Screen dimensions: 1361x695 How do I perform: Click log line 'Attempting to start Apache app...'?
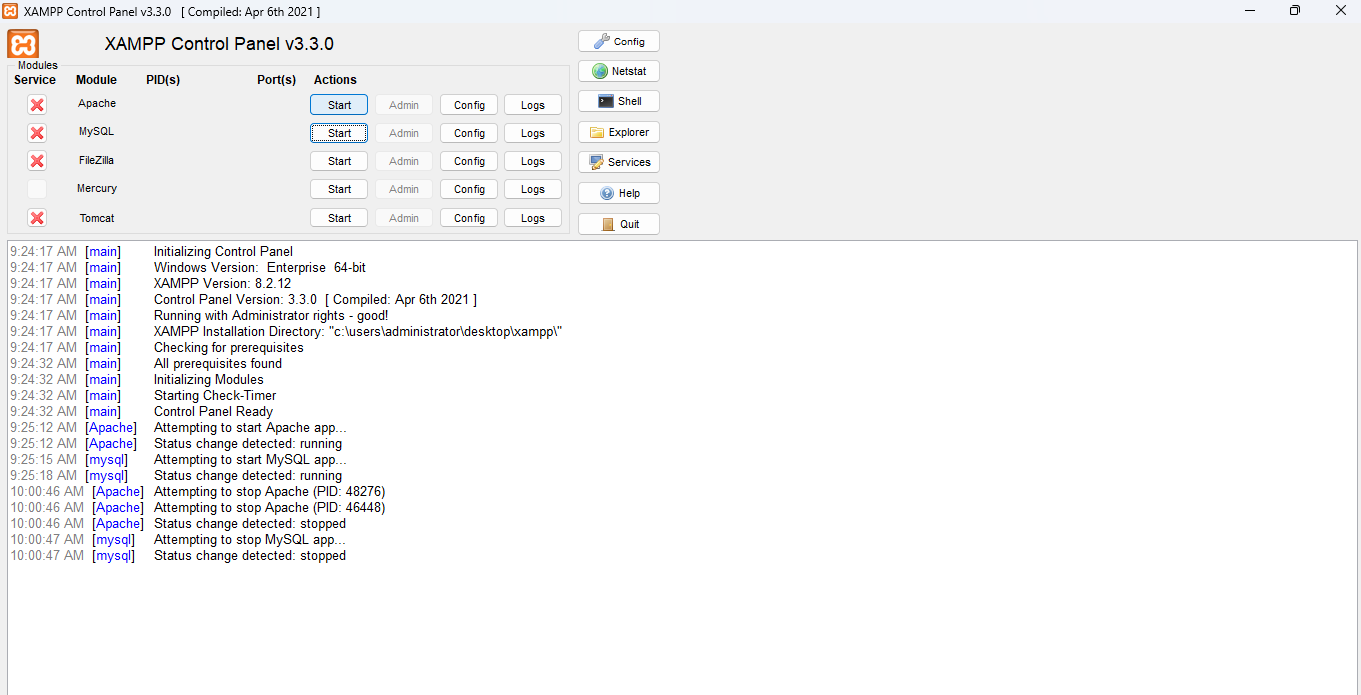(250, 428)
